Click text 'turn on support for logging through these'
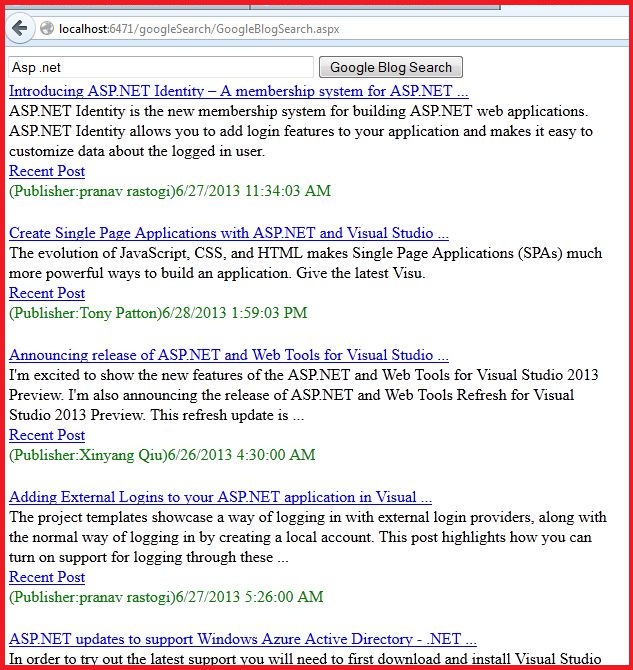The width and height of the screenshot is (633, 670). 141,557
